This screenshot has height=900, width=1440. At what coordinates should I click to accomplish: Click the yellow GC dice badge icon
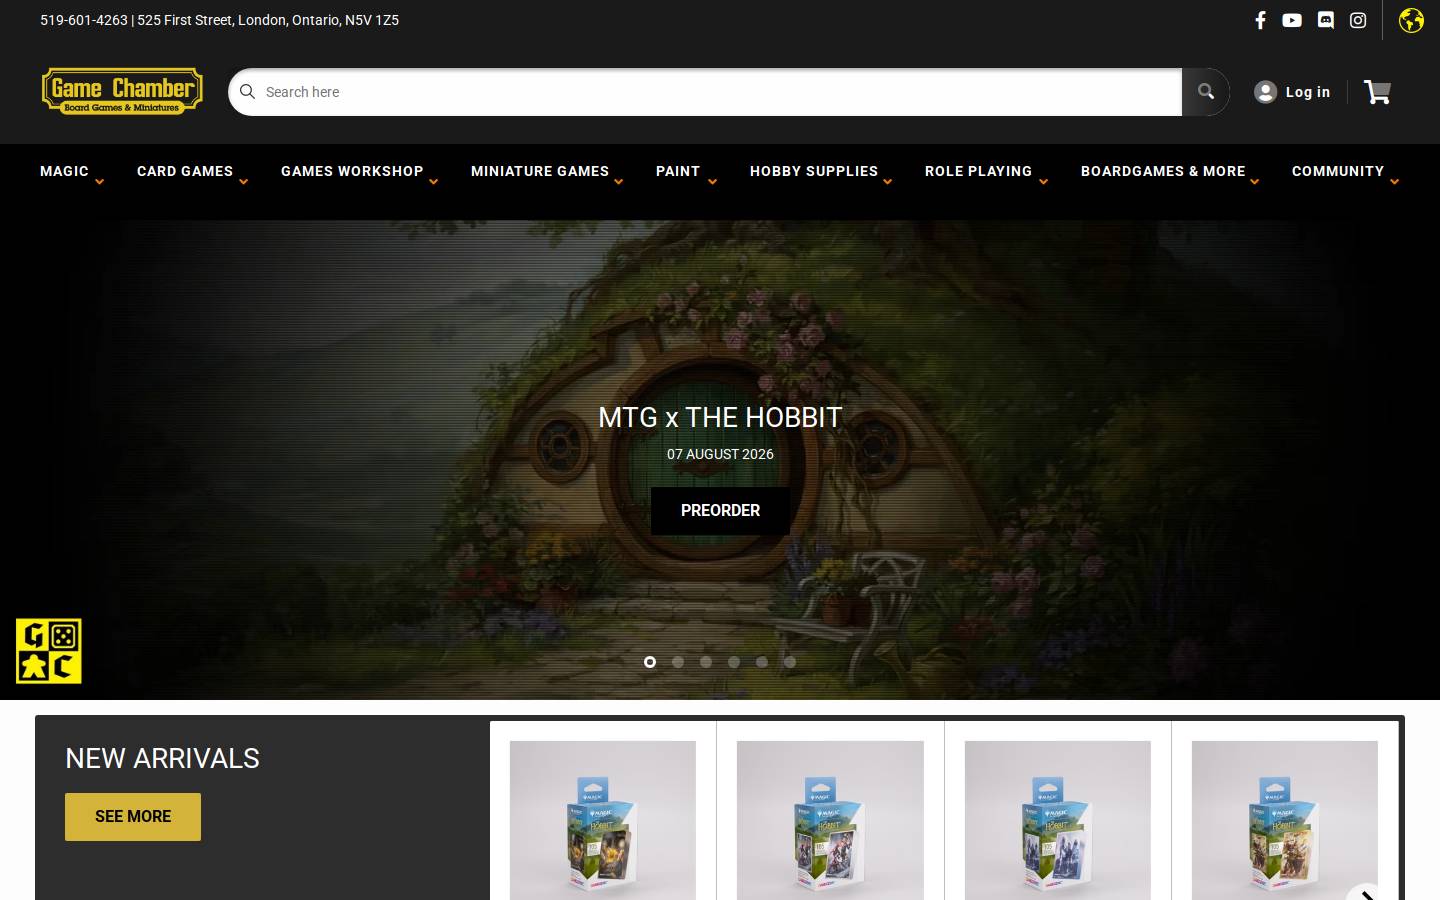[49, 651]
